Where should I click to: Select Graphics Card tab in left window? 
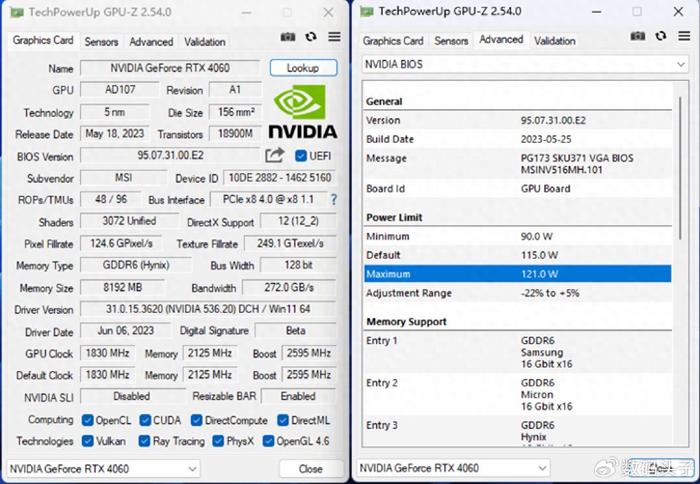[x=43, y=40]
